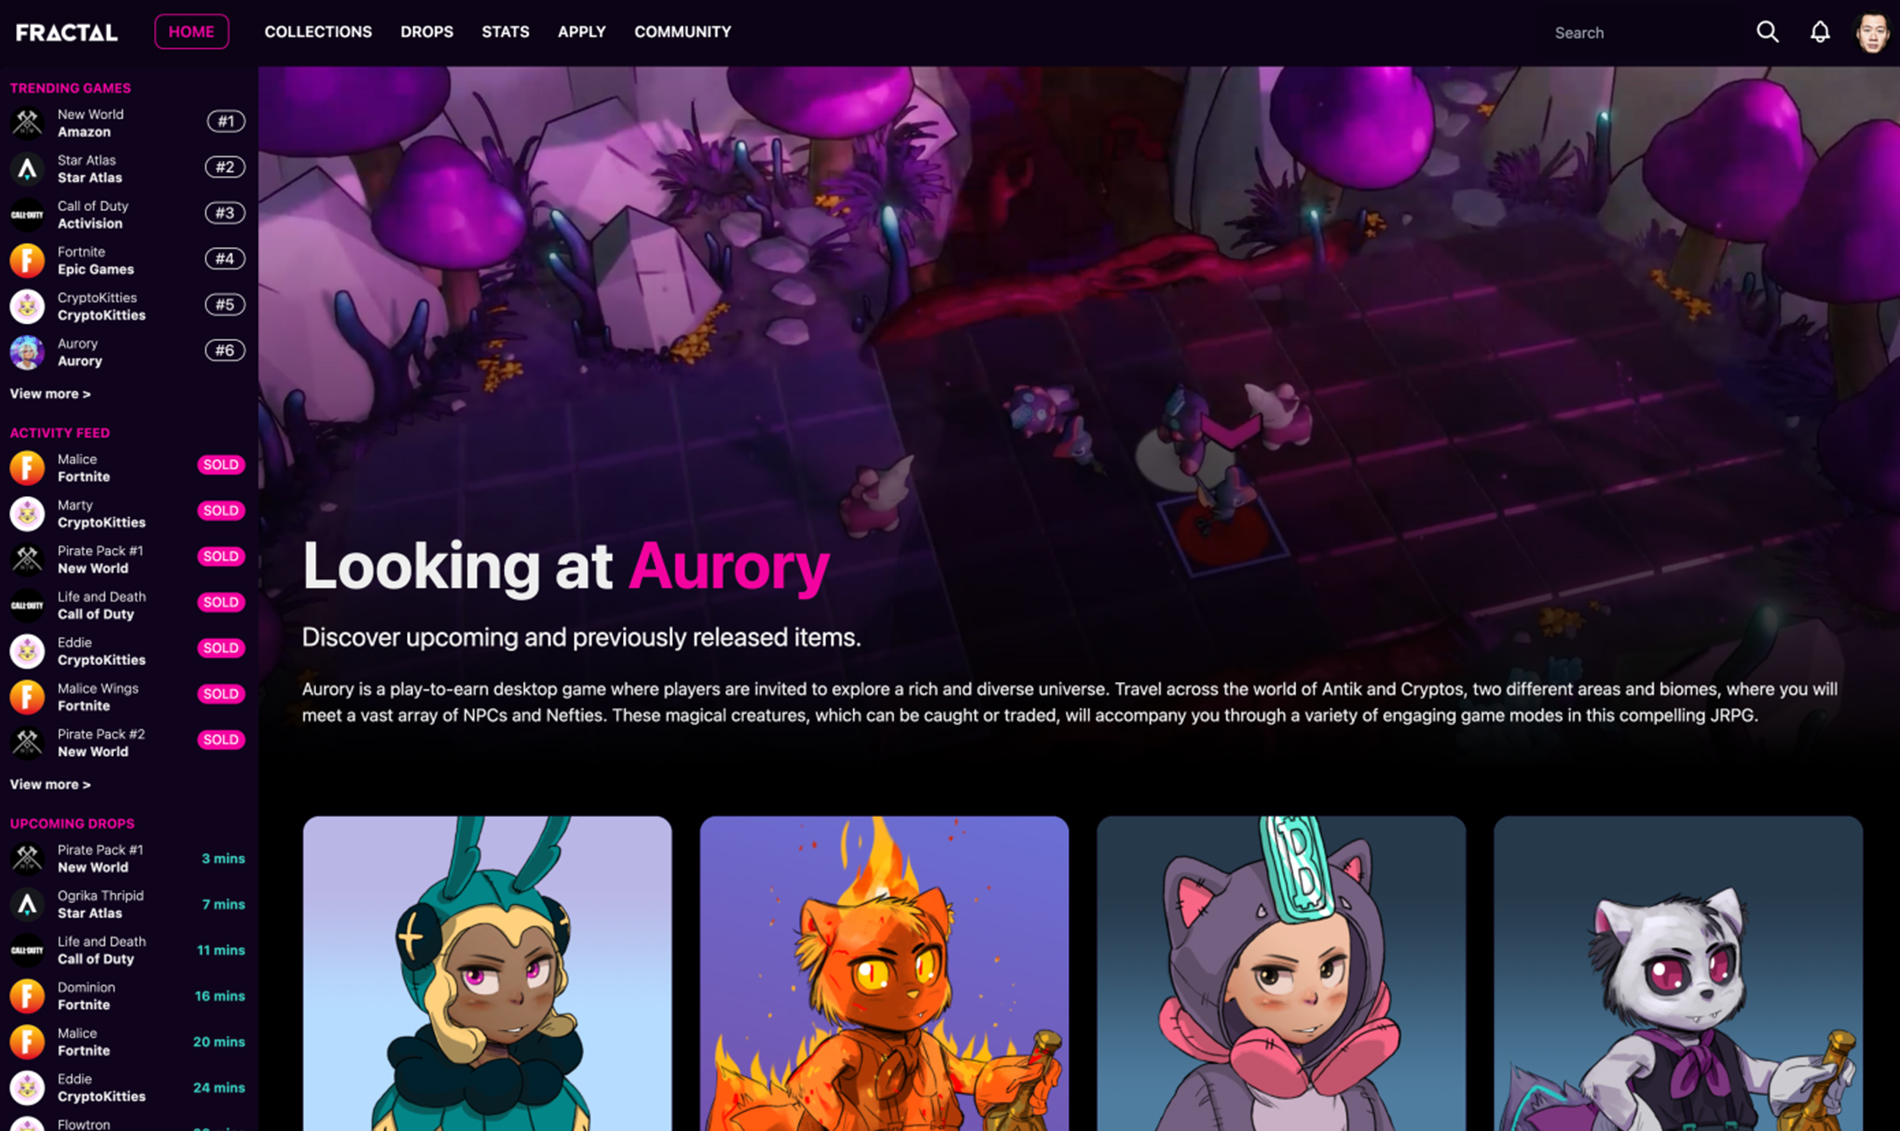
Task: Click the CryptoKitties icon next to Marty
Action: (x=27, y=514)
